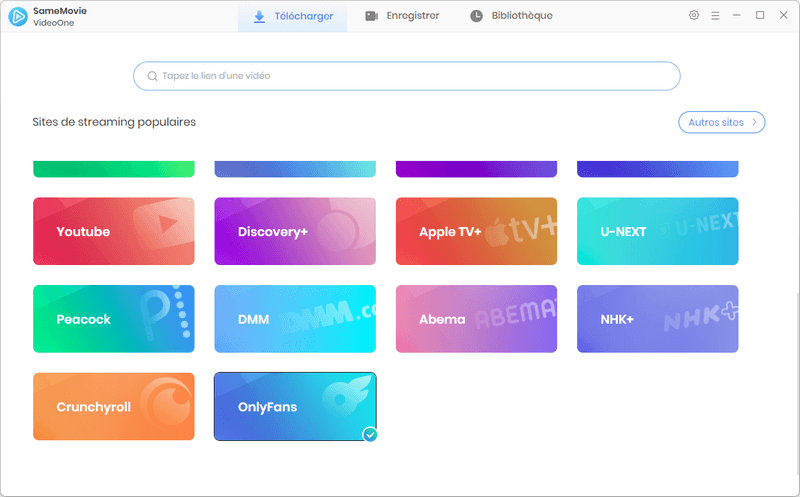Select the Crunchyroll site card
The image size is (800, 497).
114,406
